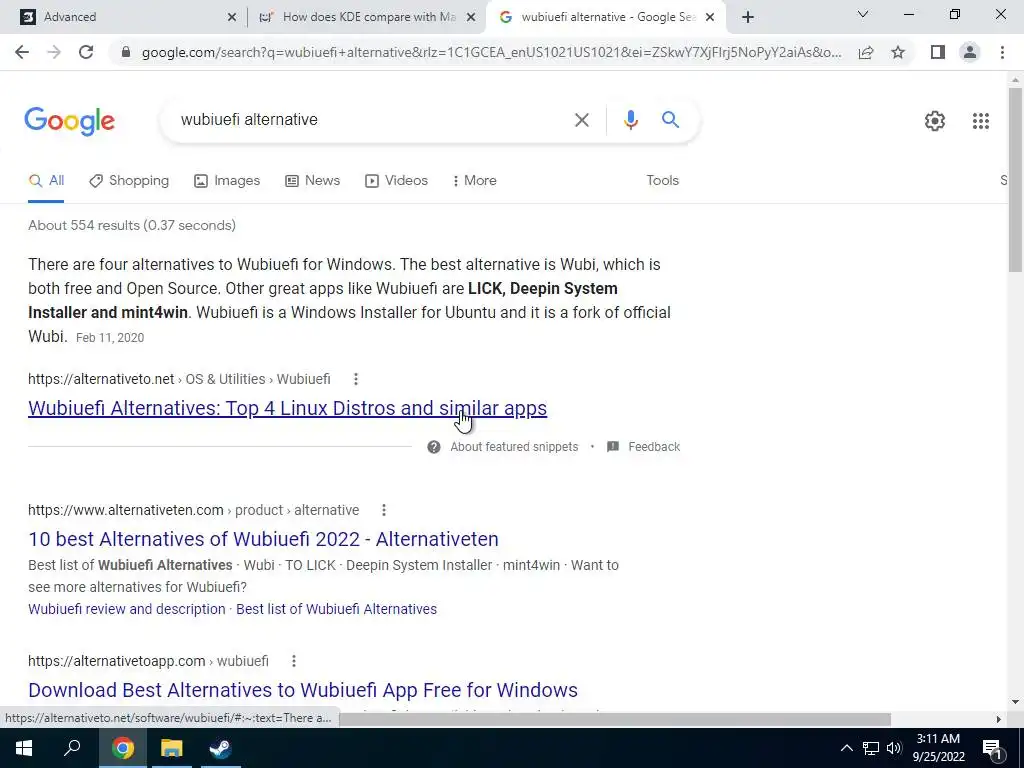
Task: Open 10 best Alternatives of Wubiuefi 2022 result
Action: tap(263, 539)
